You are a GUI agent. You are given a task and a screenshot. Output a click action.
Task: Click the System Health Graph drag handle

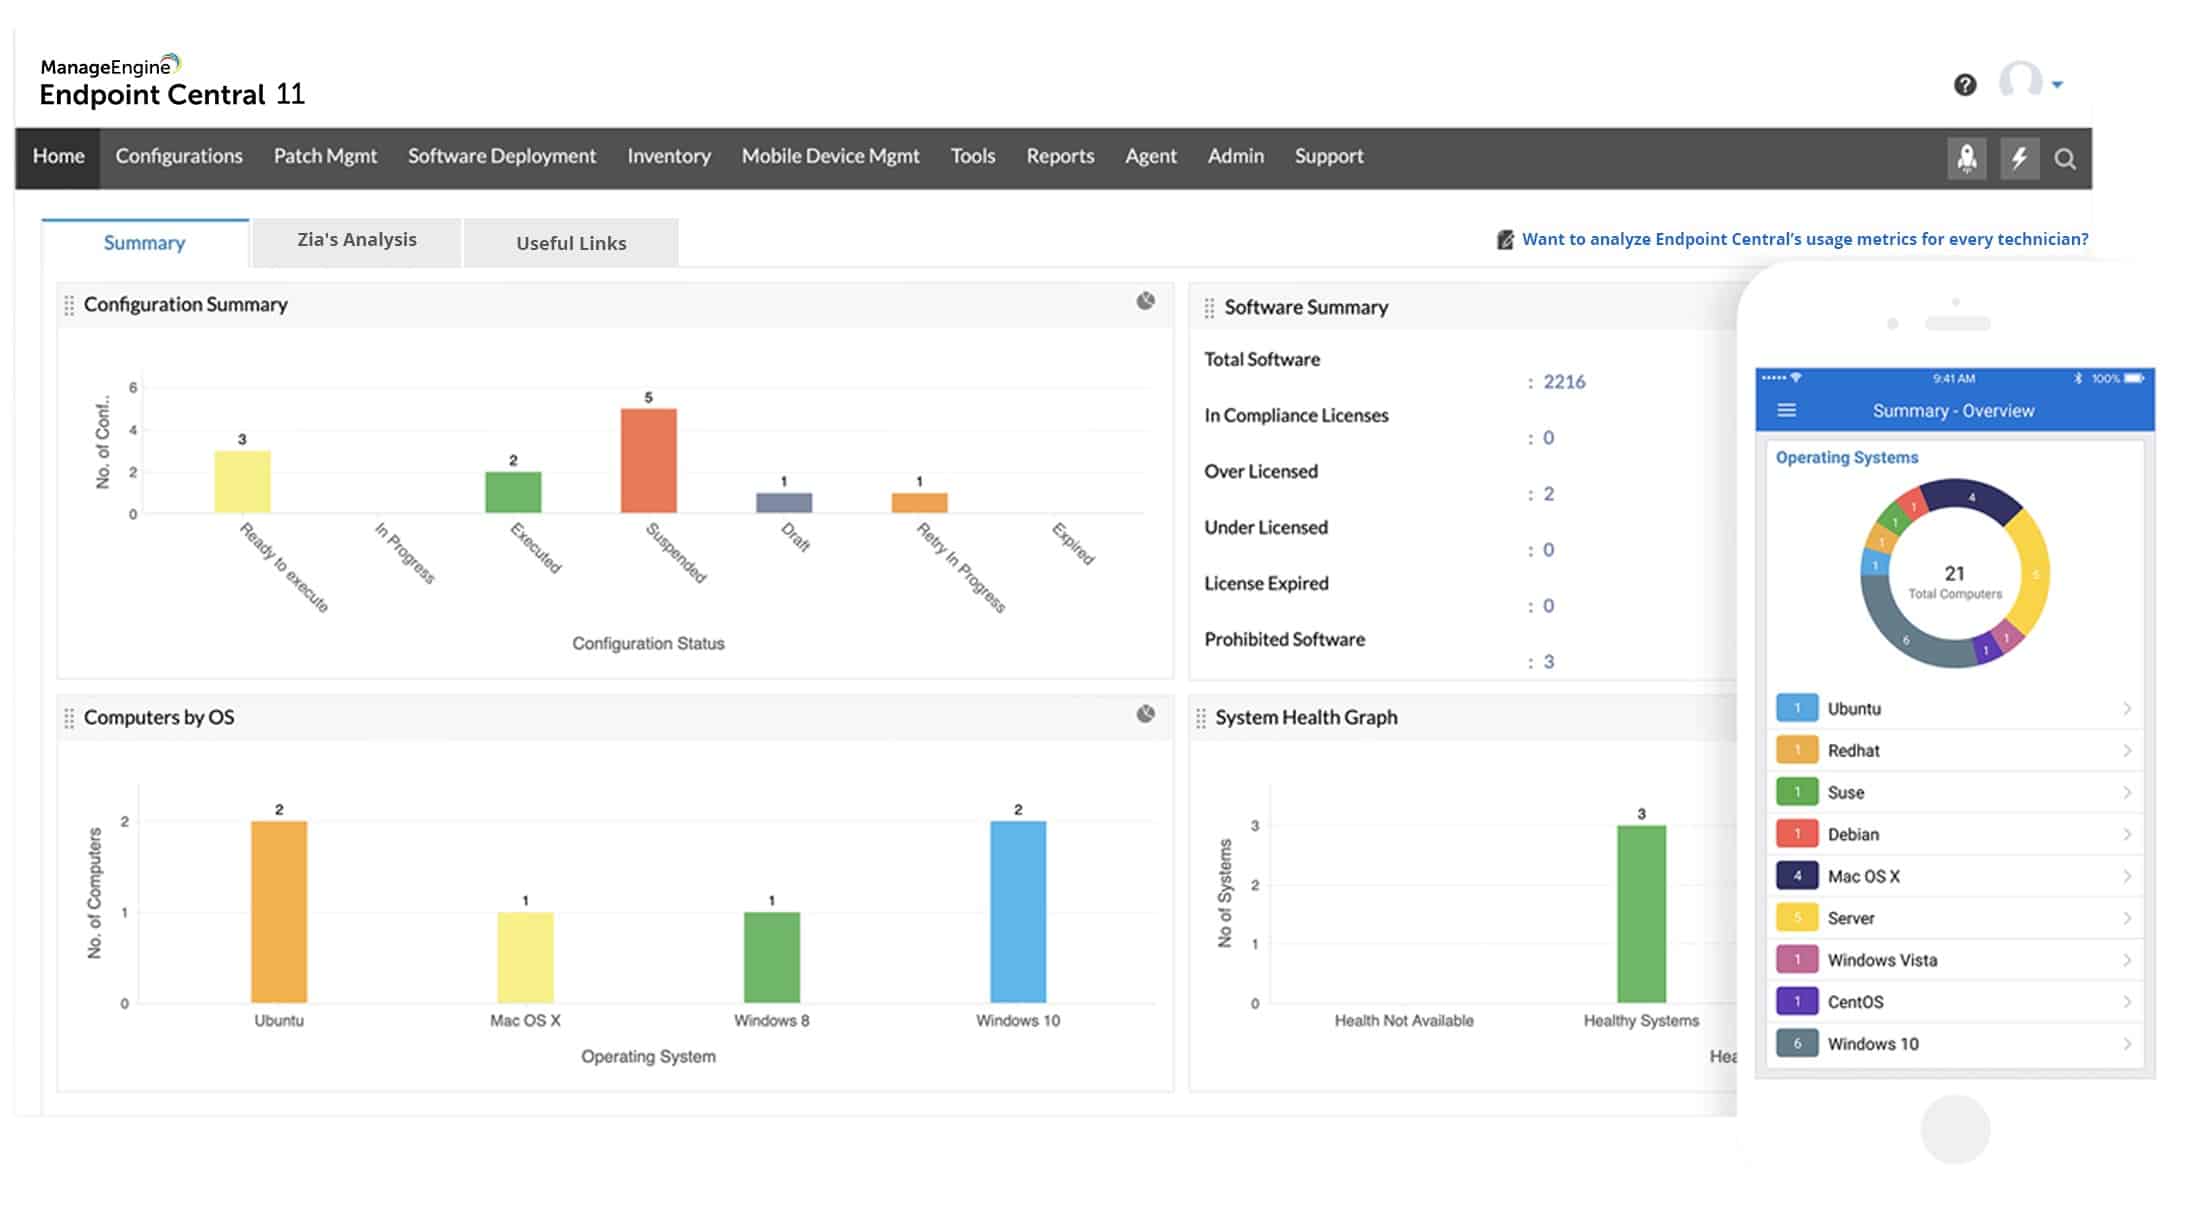pyautogui.click(x=1201, y=718)
